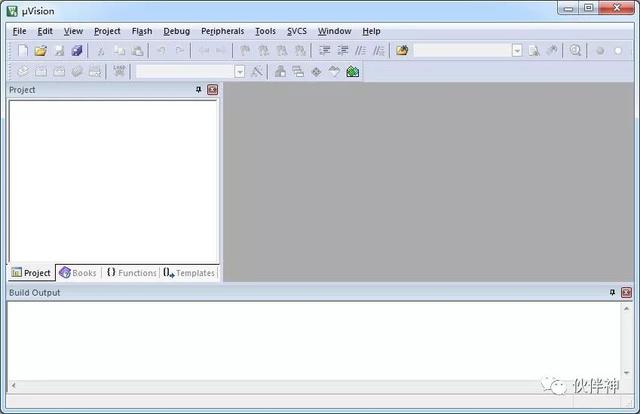The width and height of the screenshot is (640, 414).
Task: Select the Templates tab
Action: click(x=189, y=273)
